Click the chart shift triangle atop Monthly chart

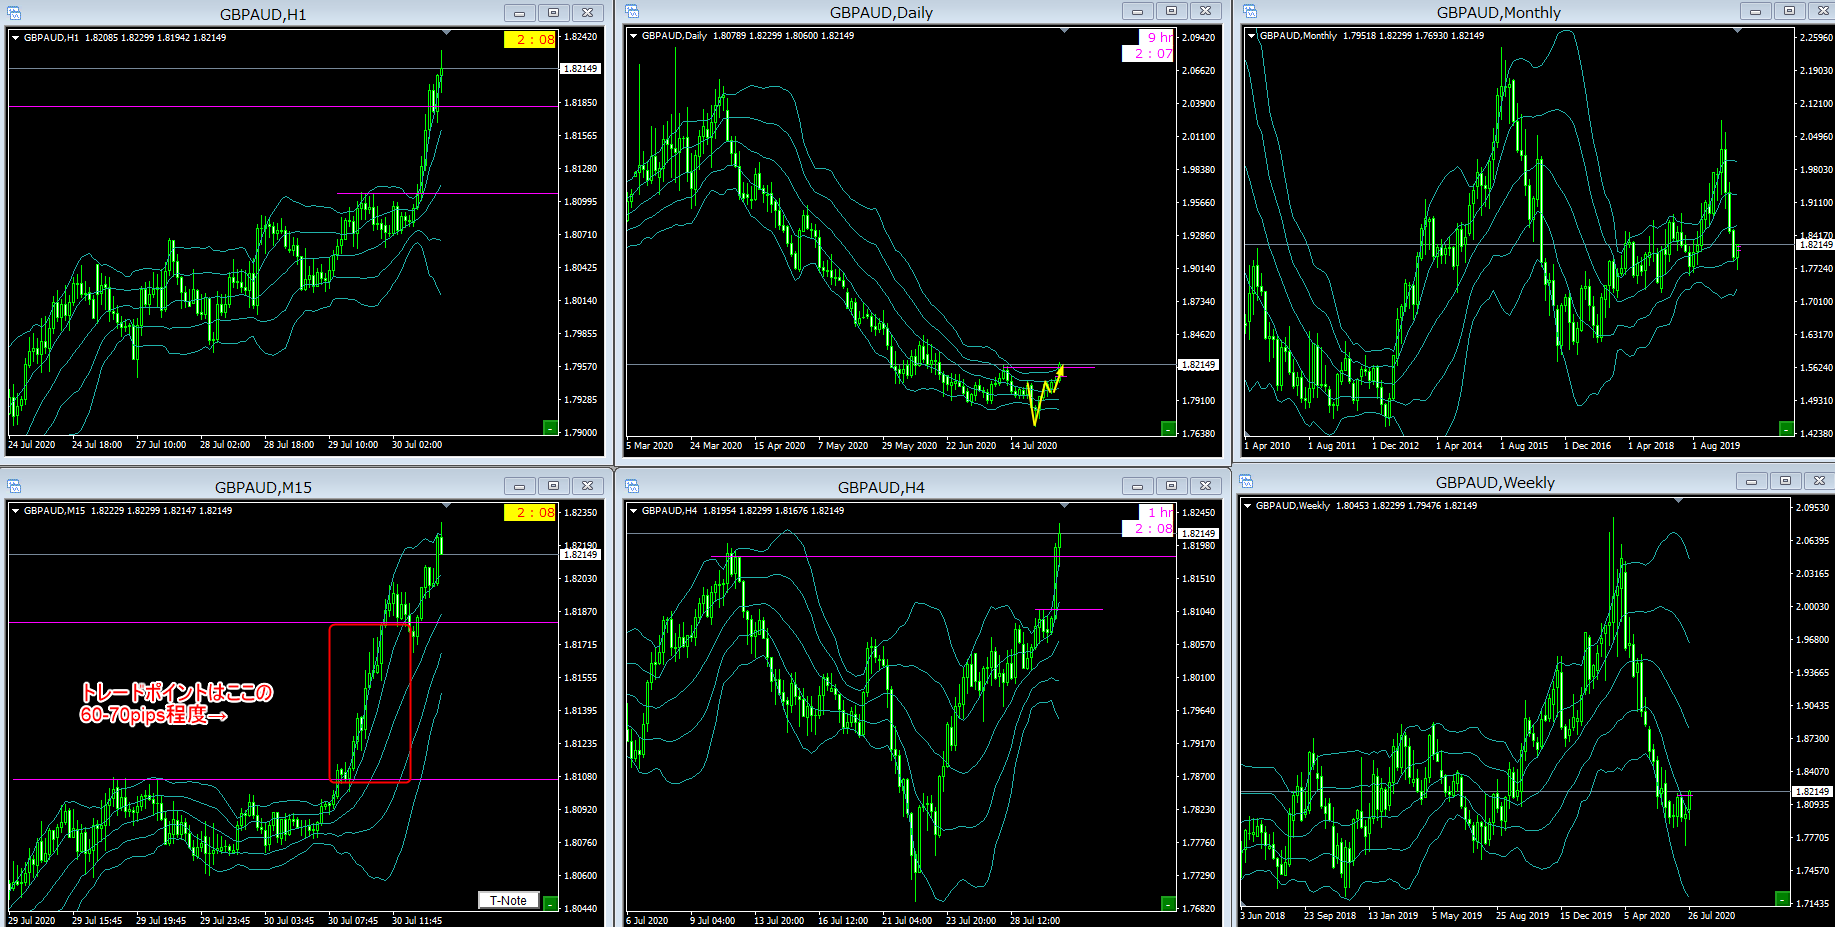coord(1738,32)
